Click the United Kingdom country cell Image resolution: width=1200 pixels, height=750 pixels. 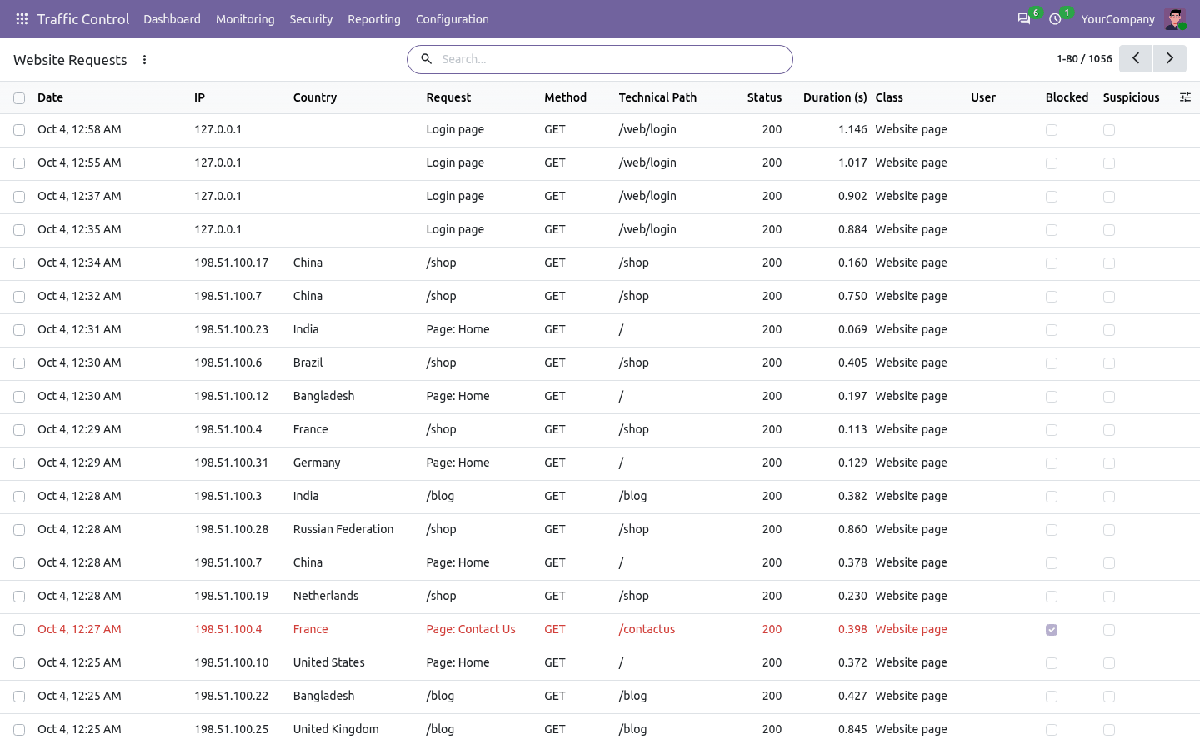(x=336, y=730)
